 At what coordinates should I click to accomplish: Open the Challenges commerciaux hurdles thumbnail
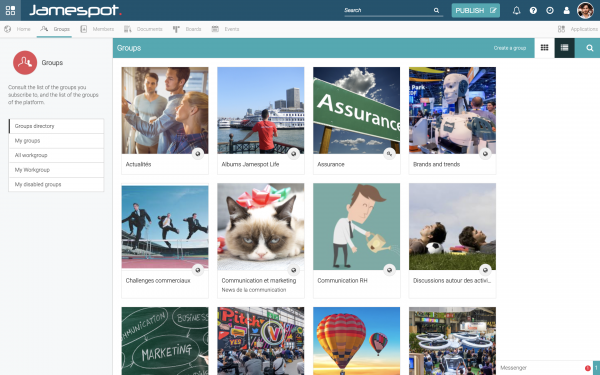165,227
